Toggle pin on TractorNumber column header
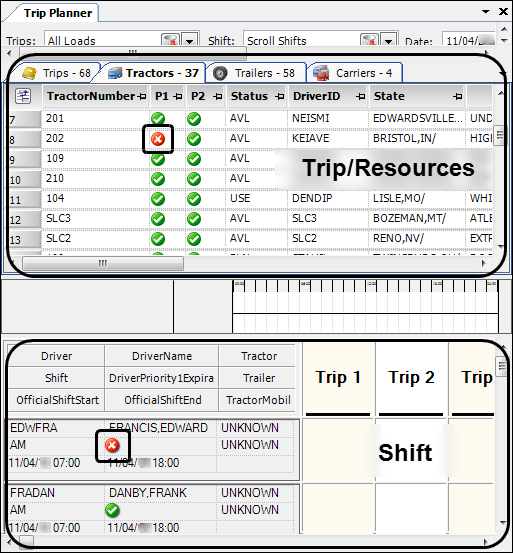The image size is (513, 553). 142,96
